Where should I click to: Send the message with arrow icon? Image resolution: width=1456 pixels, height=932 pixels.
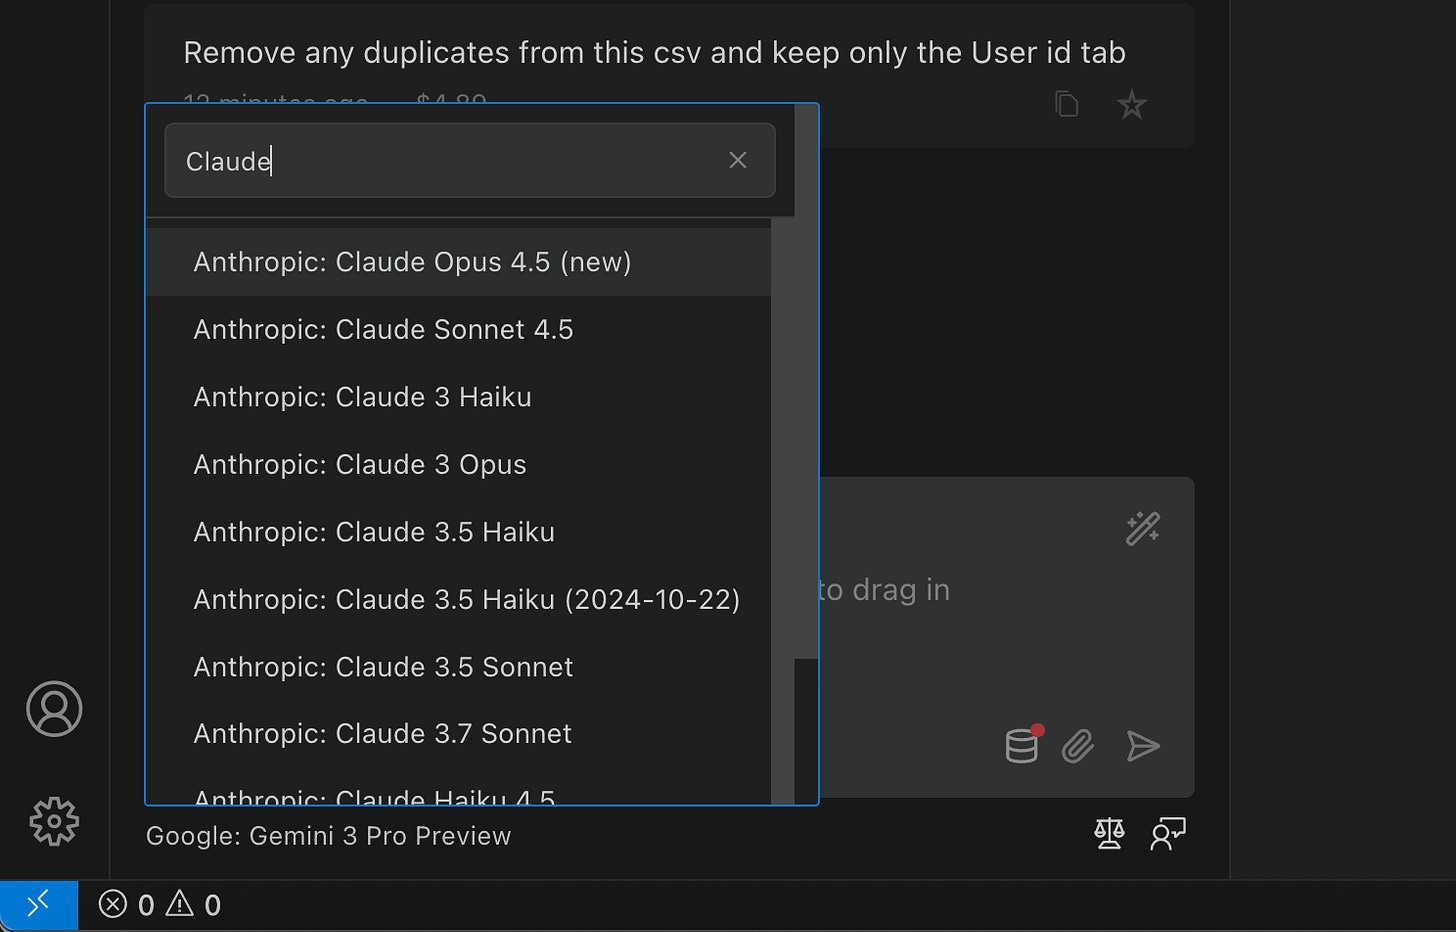[1142, 746]
